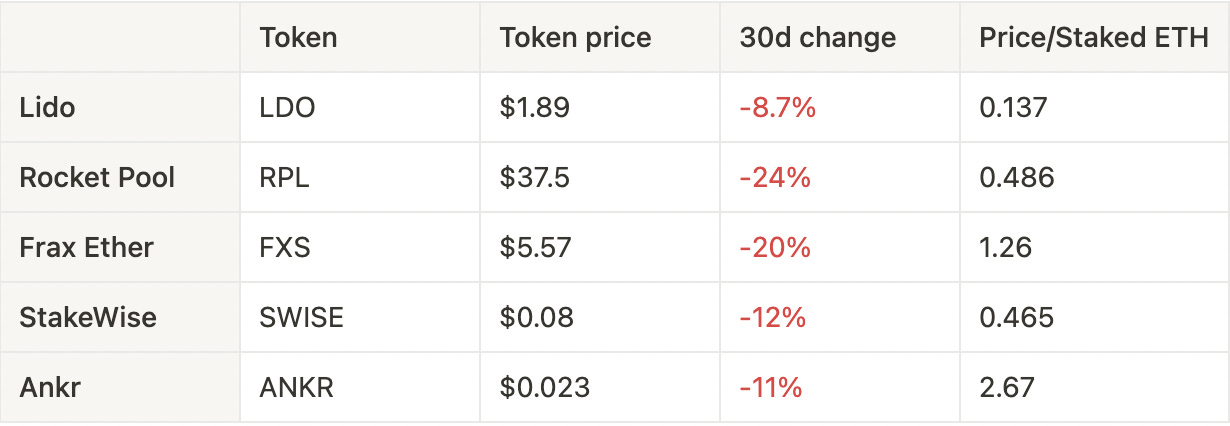This screenshot has height=426, width=1230.
Task: Click the -24% change value
Action: click(774, 177)
